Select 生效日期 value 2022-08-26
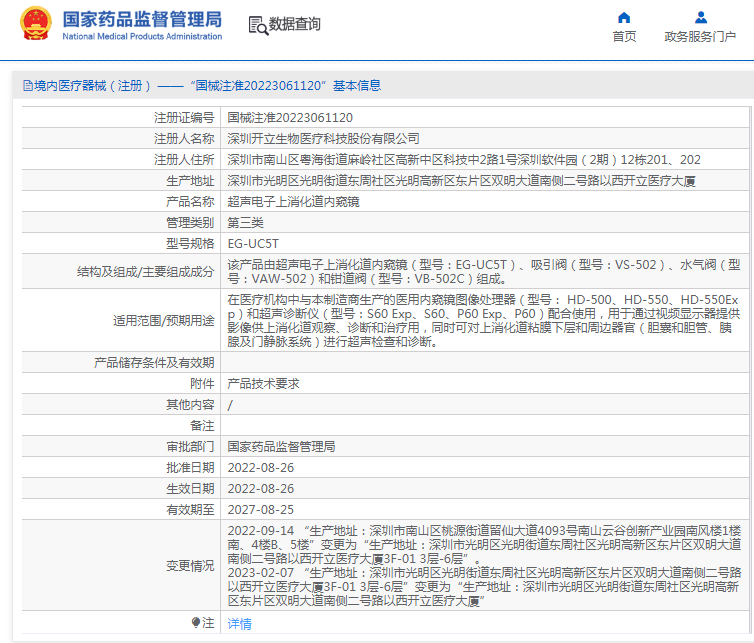Viewport: 754px width, 643px height. tap(261, 489)
